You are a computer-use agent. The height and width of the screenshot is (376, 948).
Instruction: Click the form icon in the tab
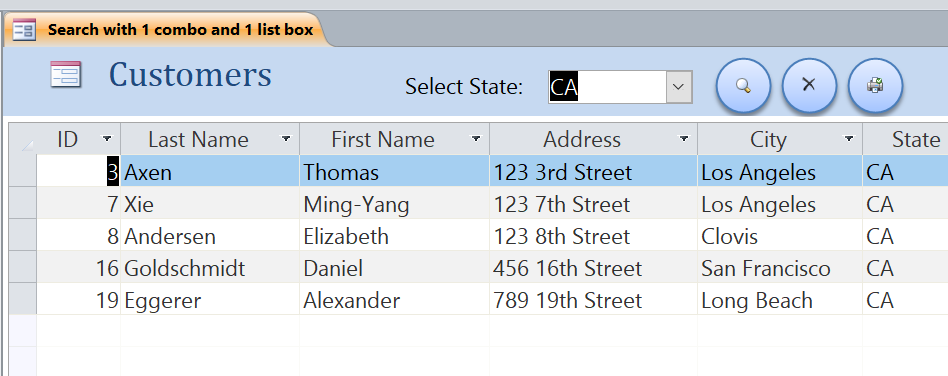click(x=25, y=30)
